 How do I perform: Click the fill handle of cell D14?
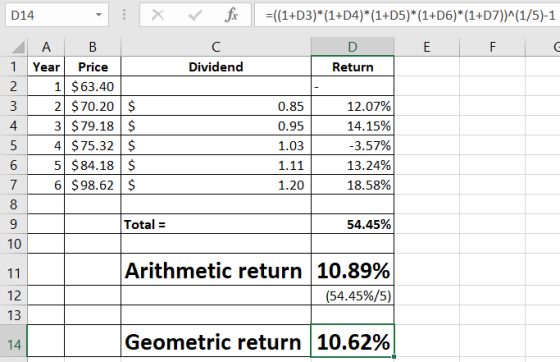coord(394,356)
